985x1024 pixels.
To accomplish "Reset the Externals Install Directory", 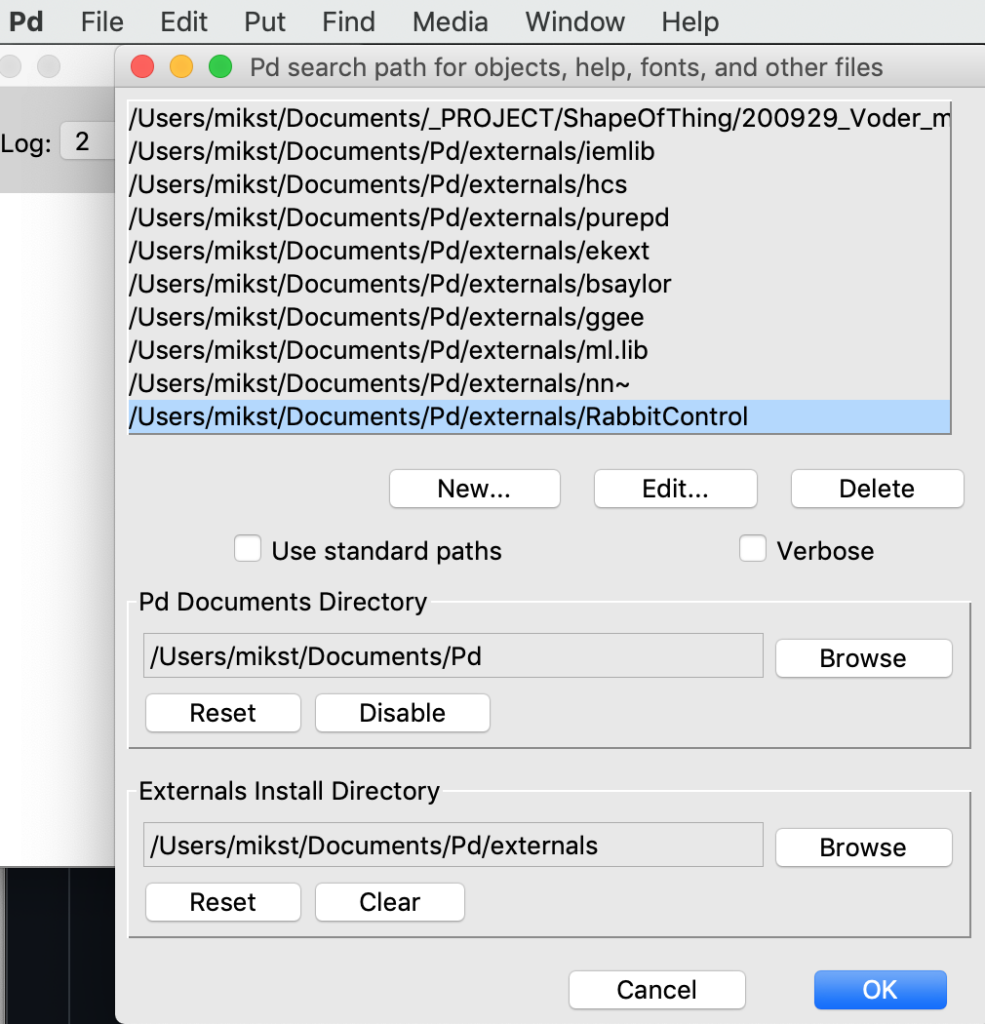I will pos(223,902).
